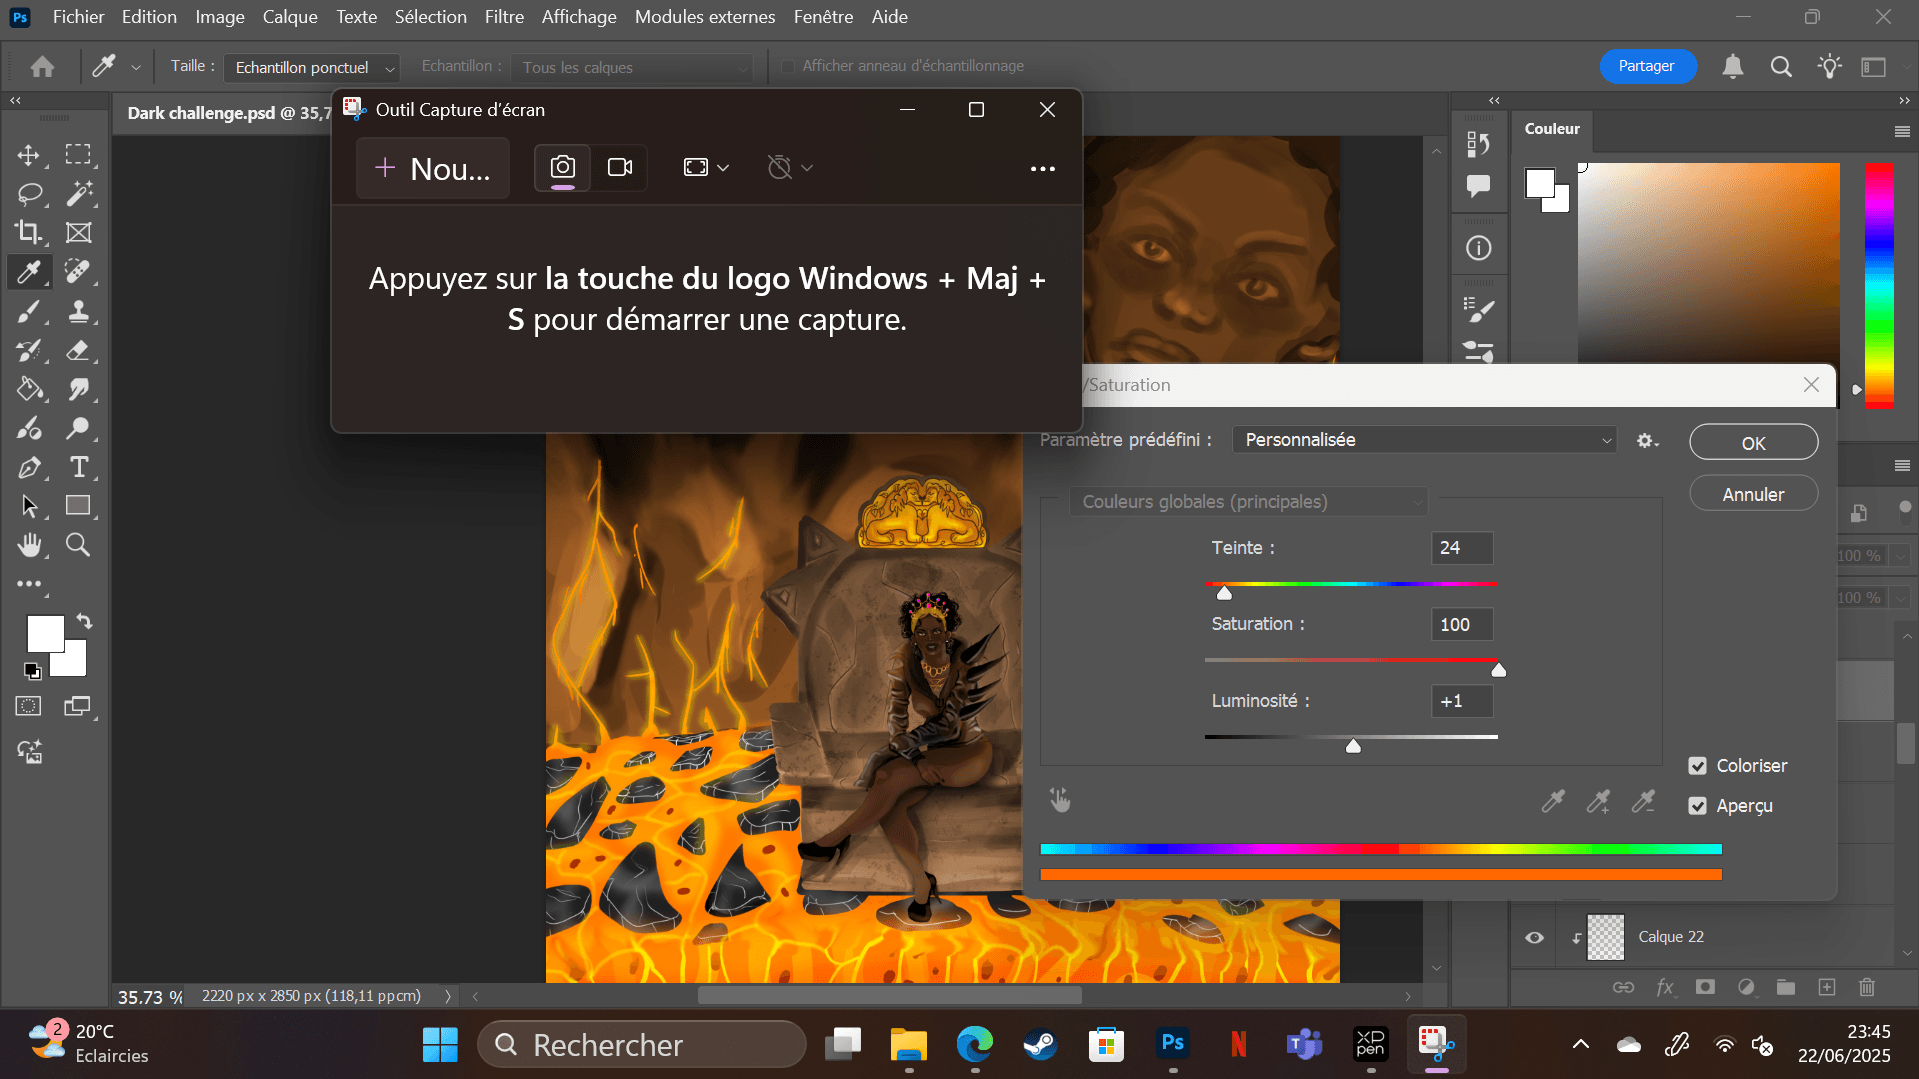Screen dimensions: 1919x1079
Task: Select the Rectangle shape tool
Action: tap(78, 506)
